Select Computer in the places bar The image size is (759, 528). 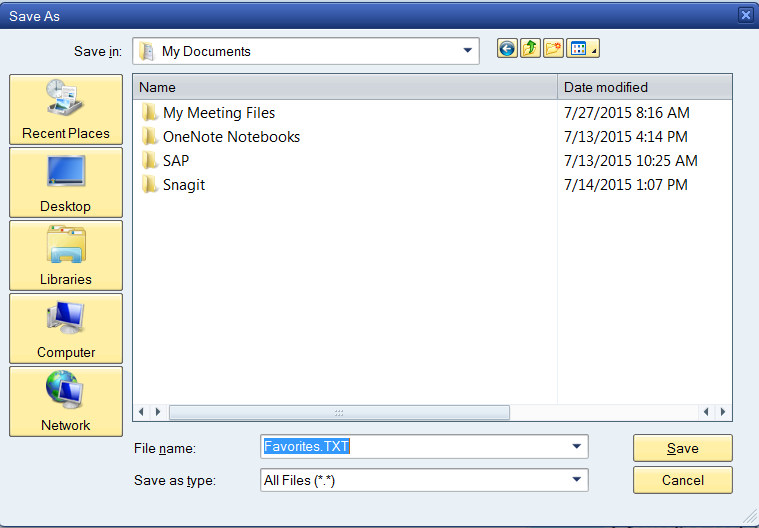point(66,328)
